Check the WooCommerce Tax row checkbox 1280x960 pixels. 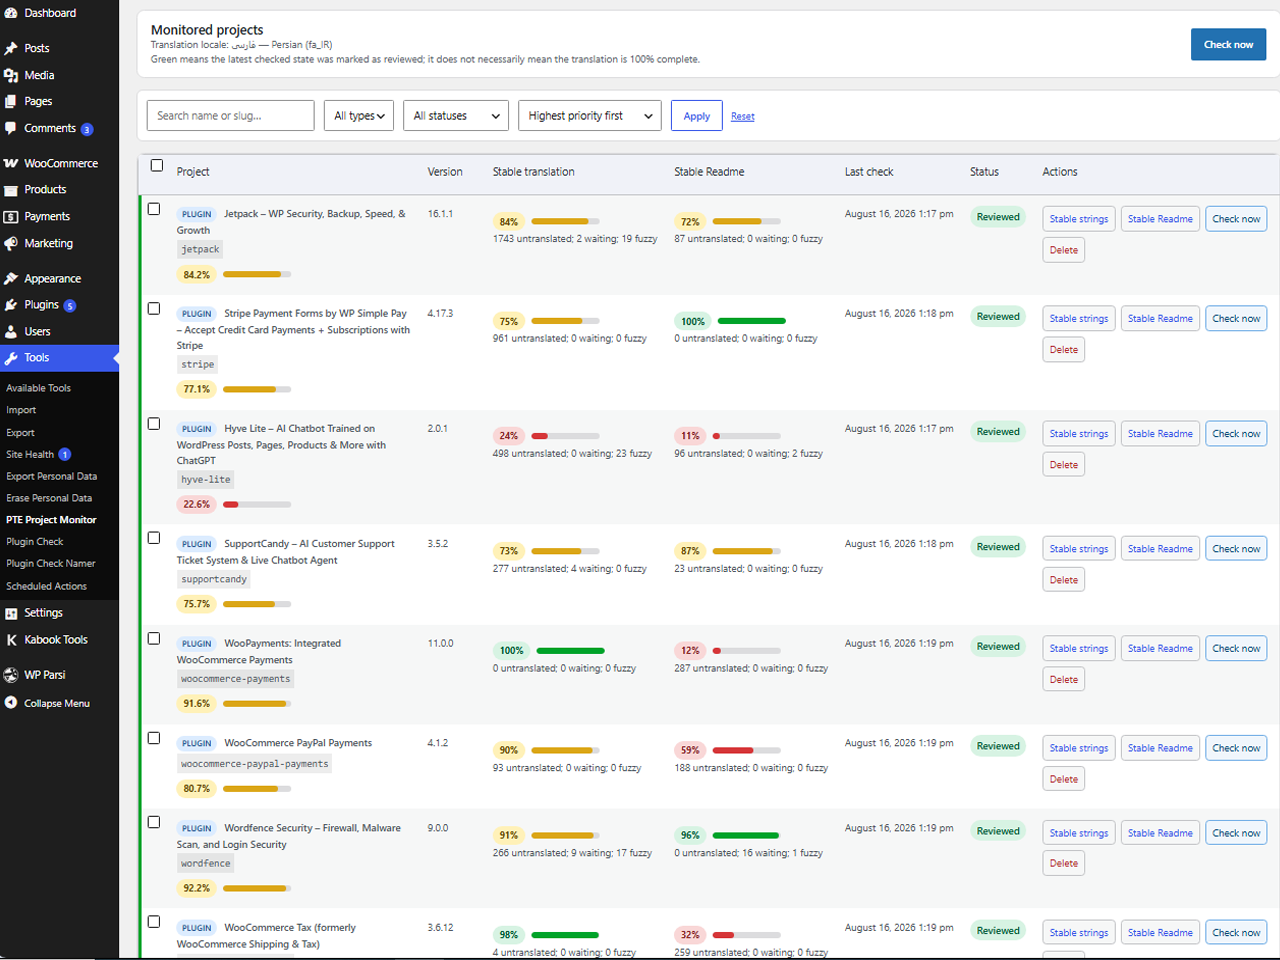(154, 922)
